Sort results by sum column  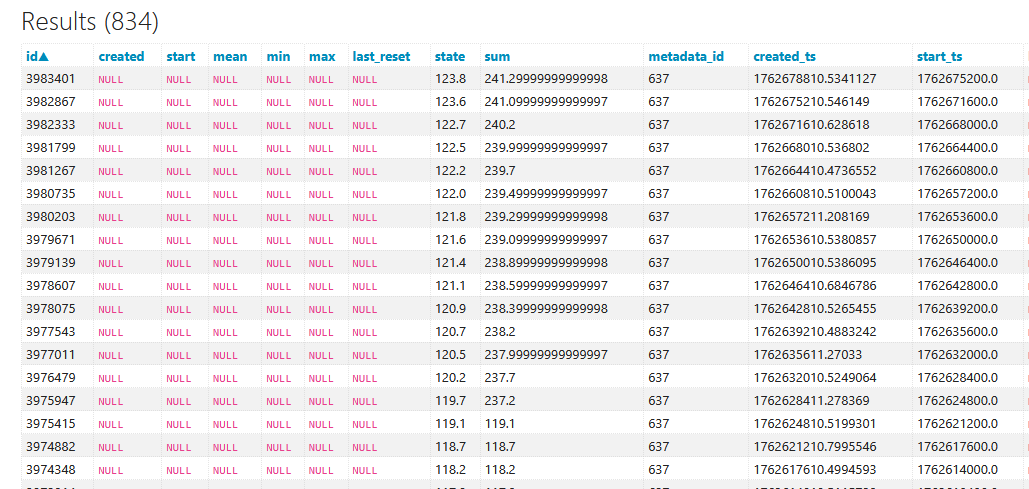pyautogui.click(x=496, y=57)
